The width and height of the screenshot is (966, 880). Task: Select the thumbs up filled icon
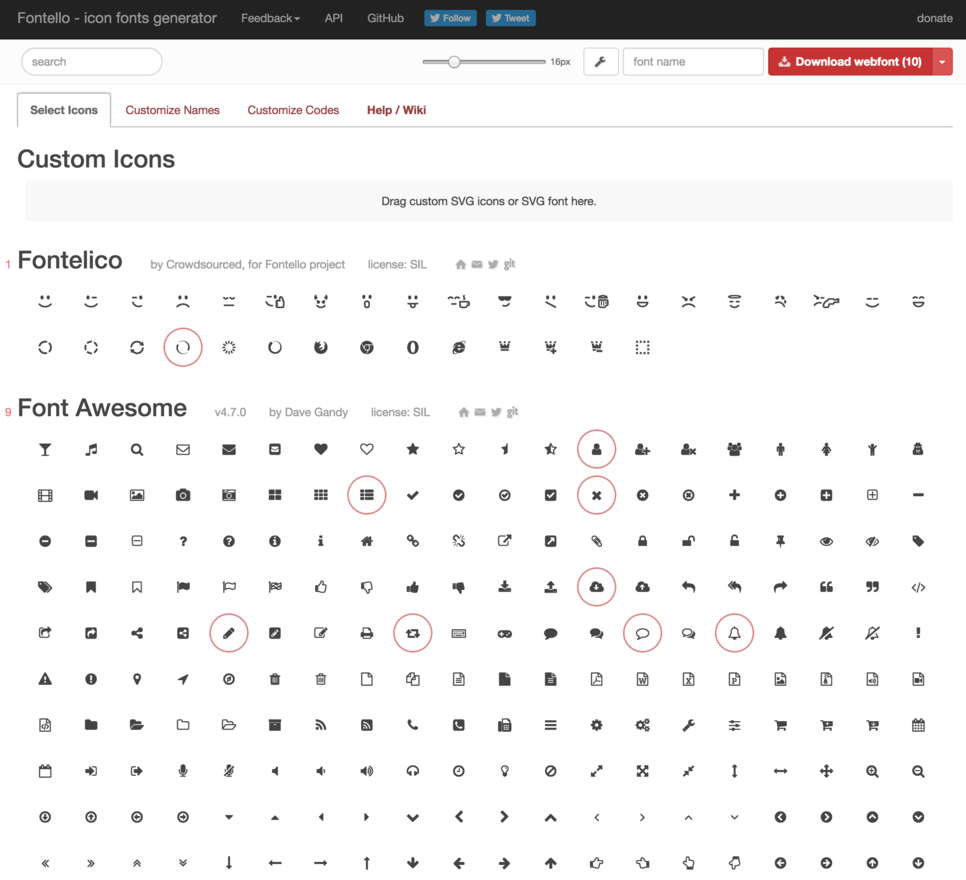coord(413,587)
